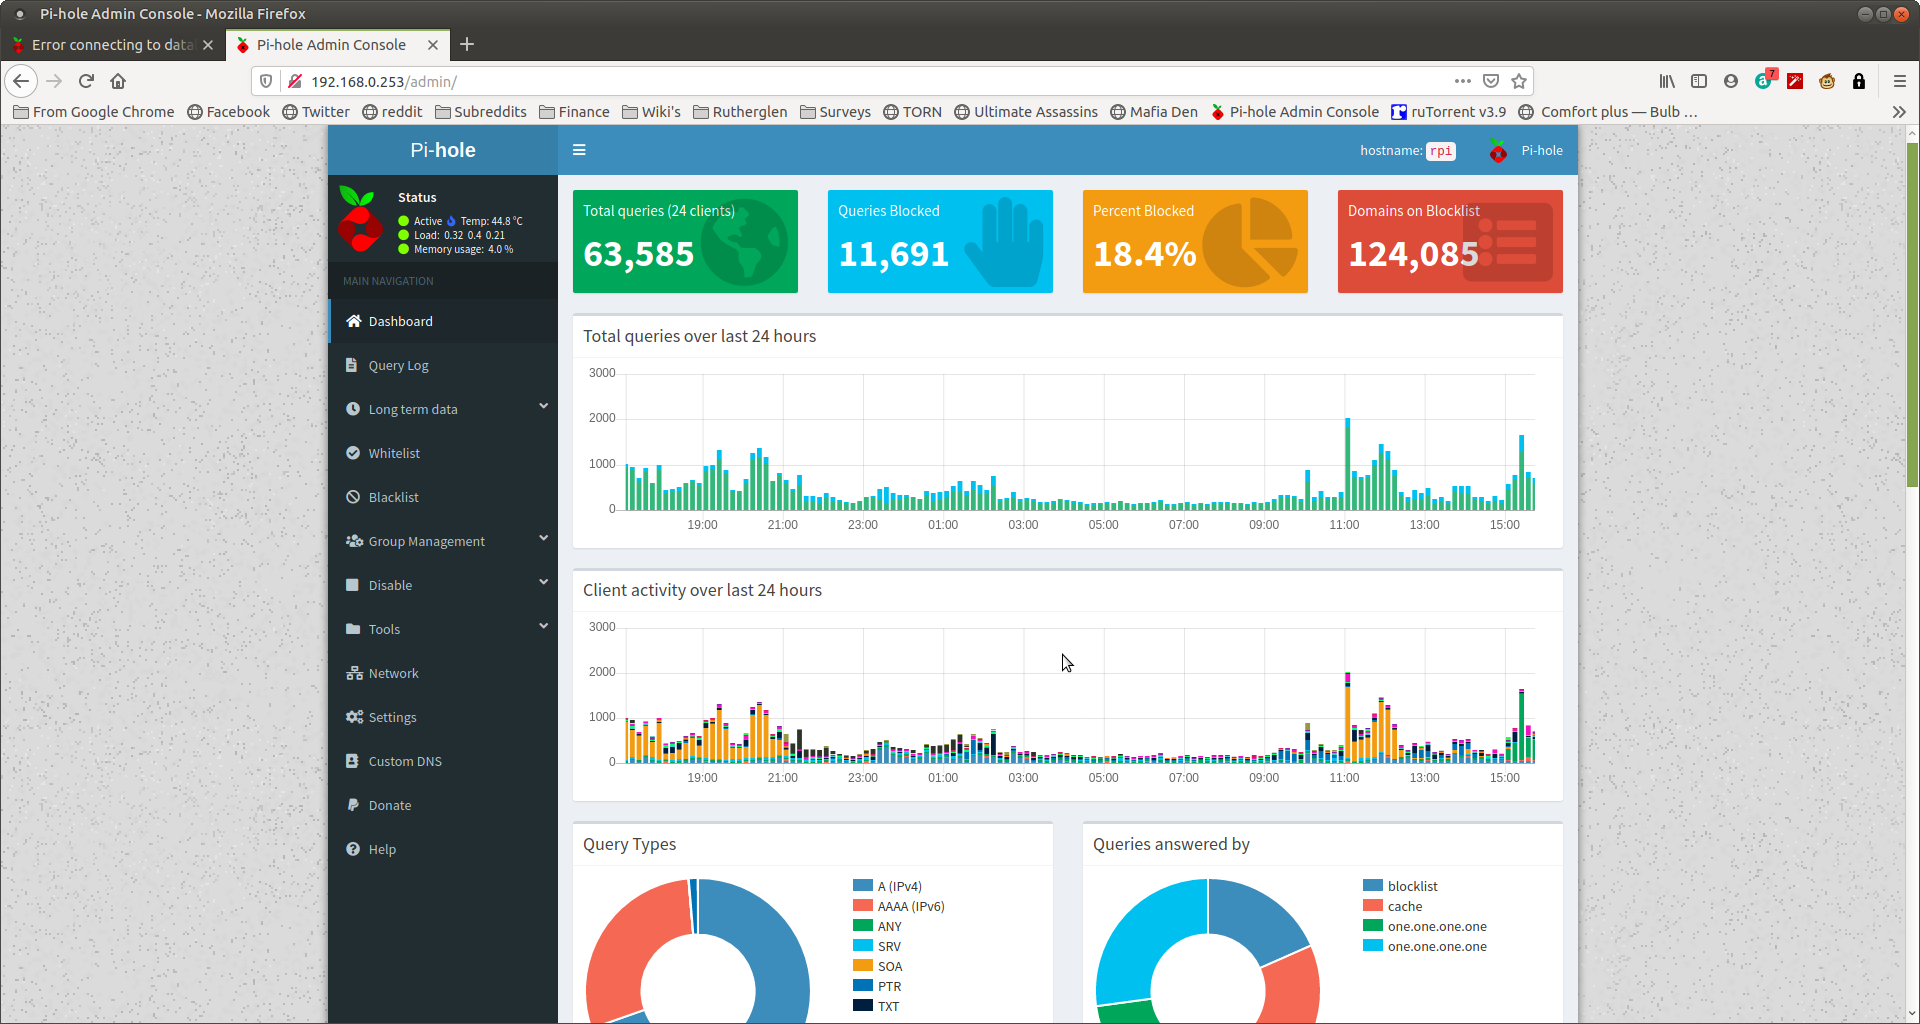The width and height of the screenshot is (1920, 1024).
Task: Click the Whitelist check-circle icon
Action: [x=353, y=453]
